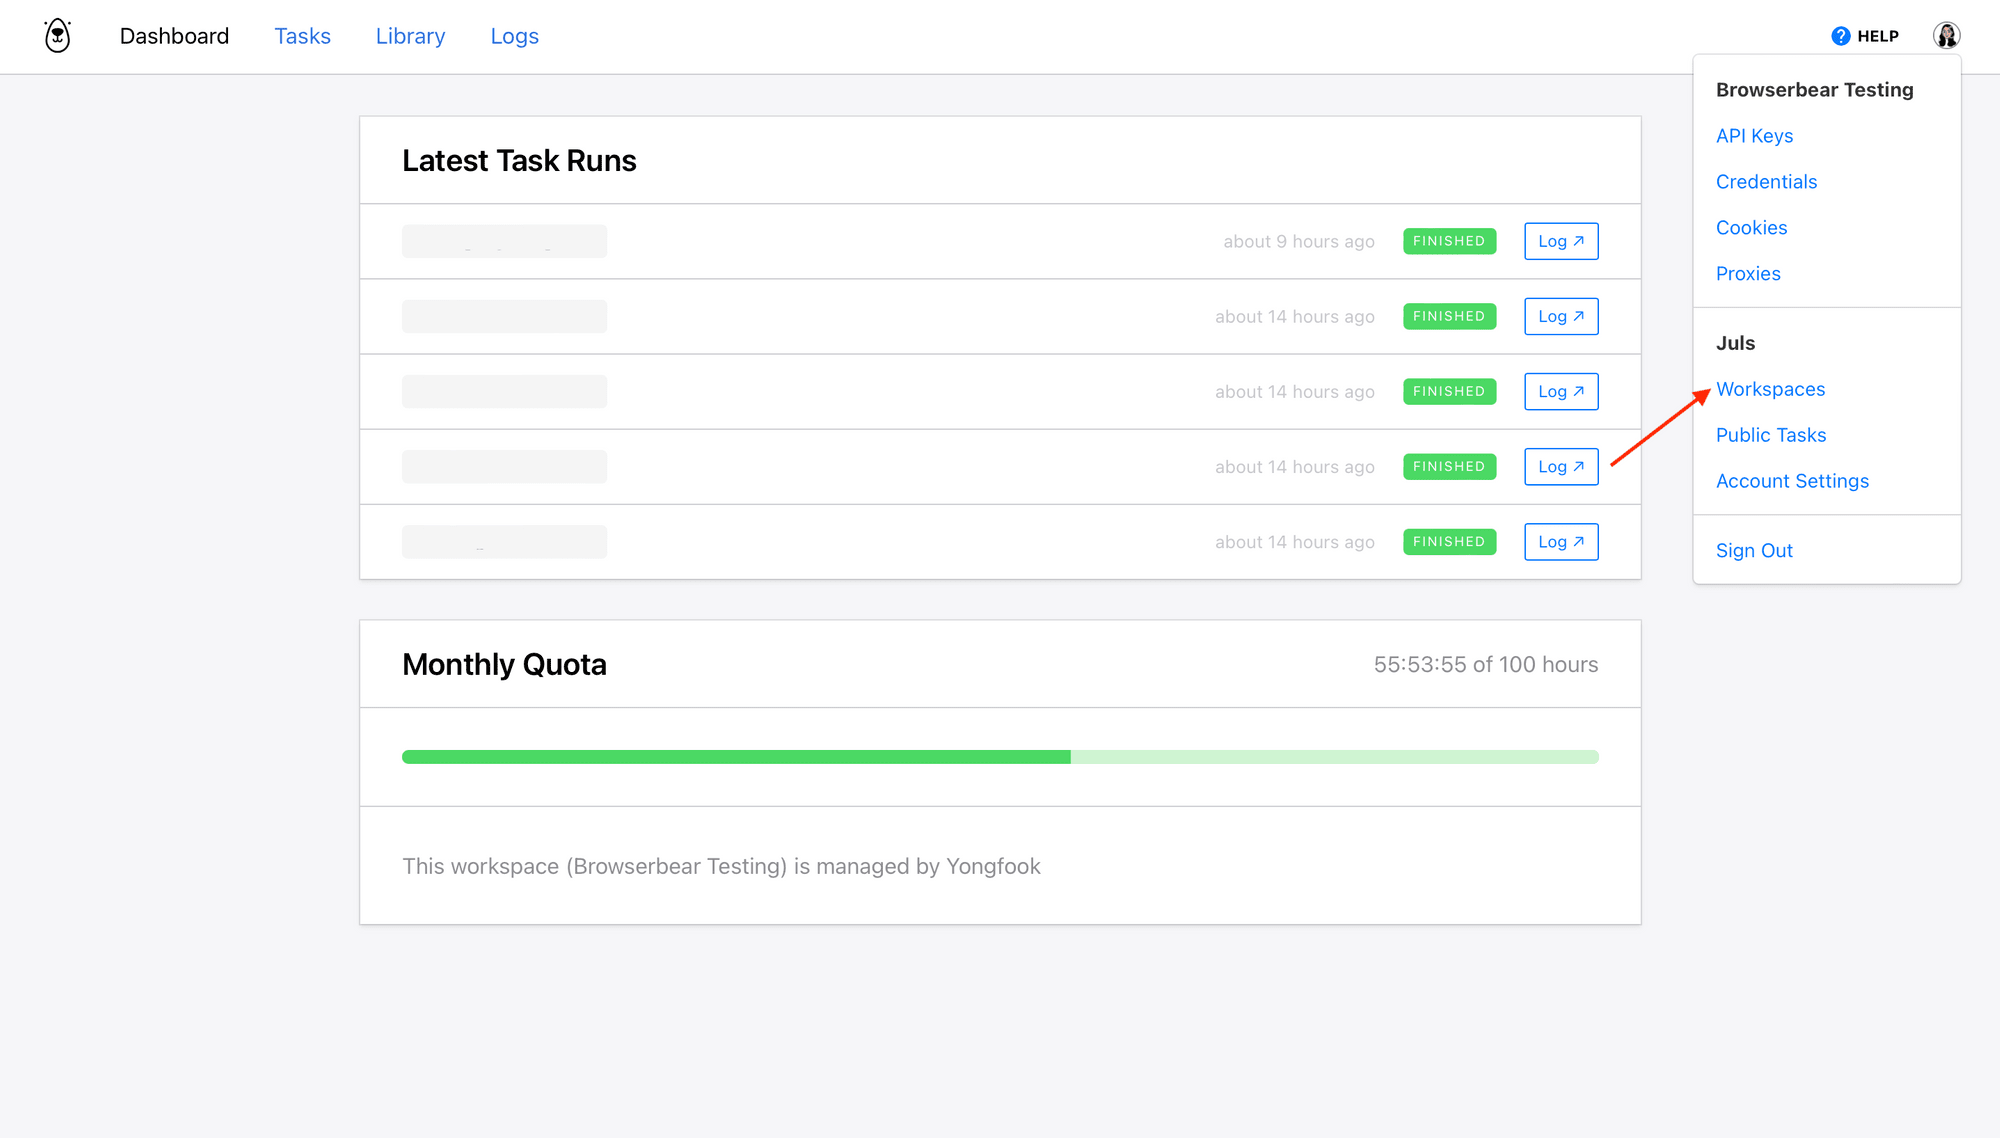Click 'about 9 hours ago' timestamp
Viewport: 2000px width, 1138px height.
[x=1298, y=241]
